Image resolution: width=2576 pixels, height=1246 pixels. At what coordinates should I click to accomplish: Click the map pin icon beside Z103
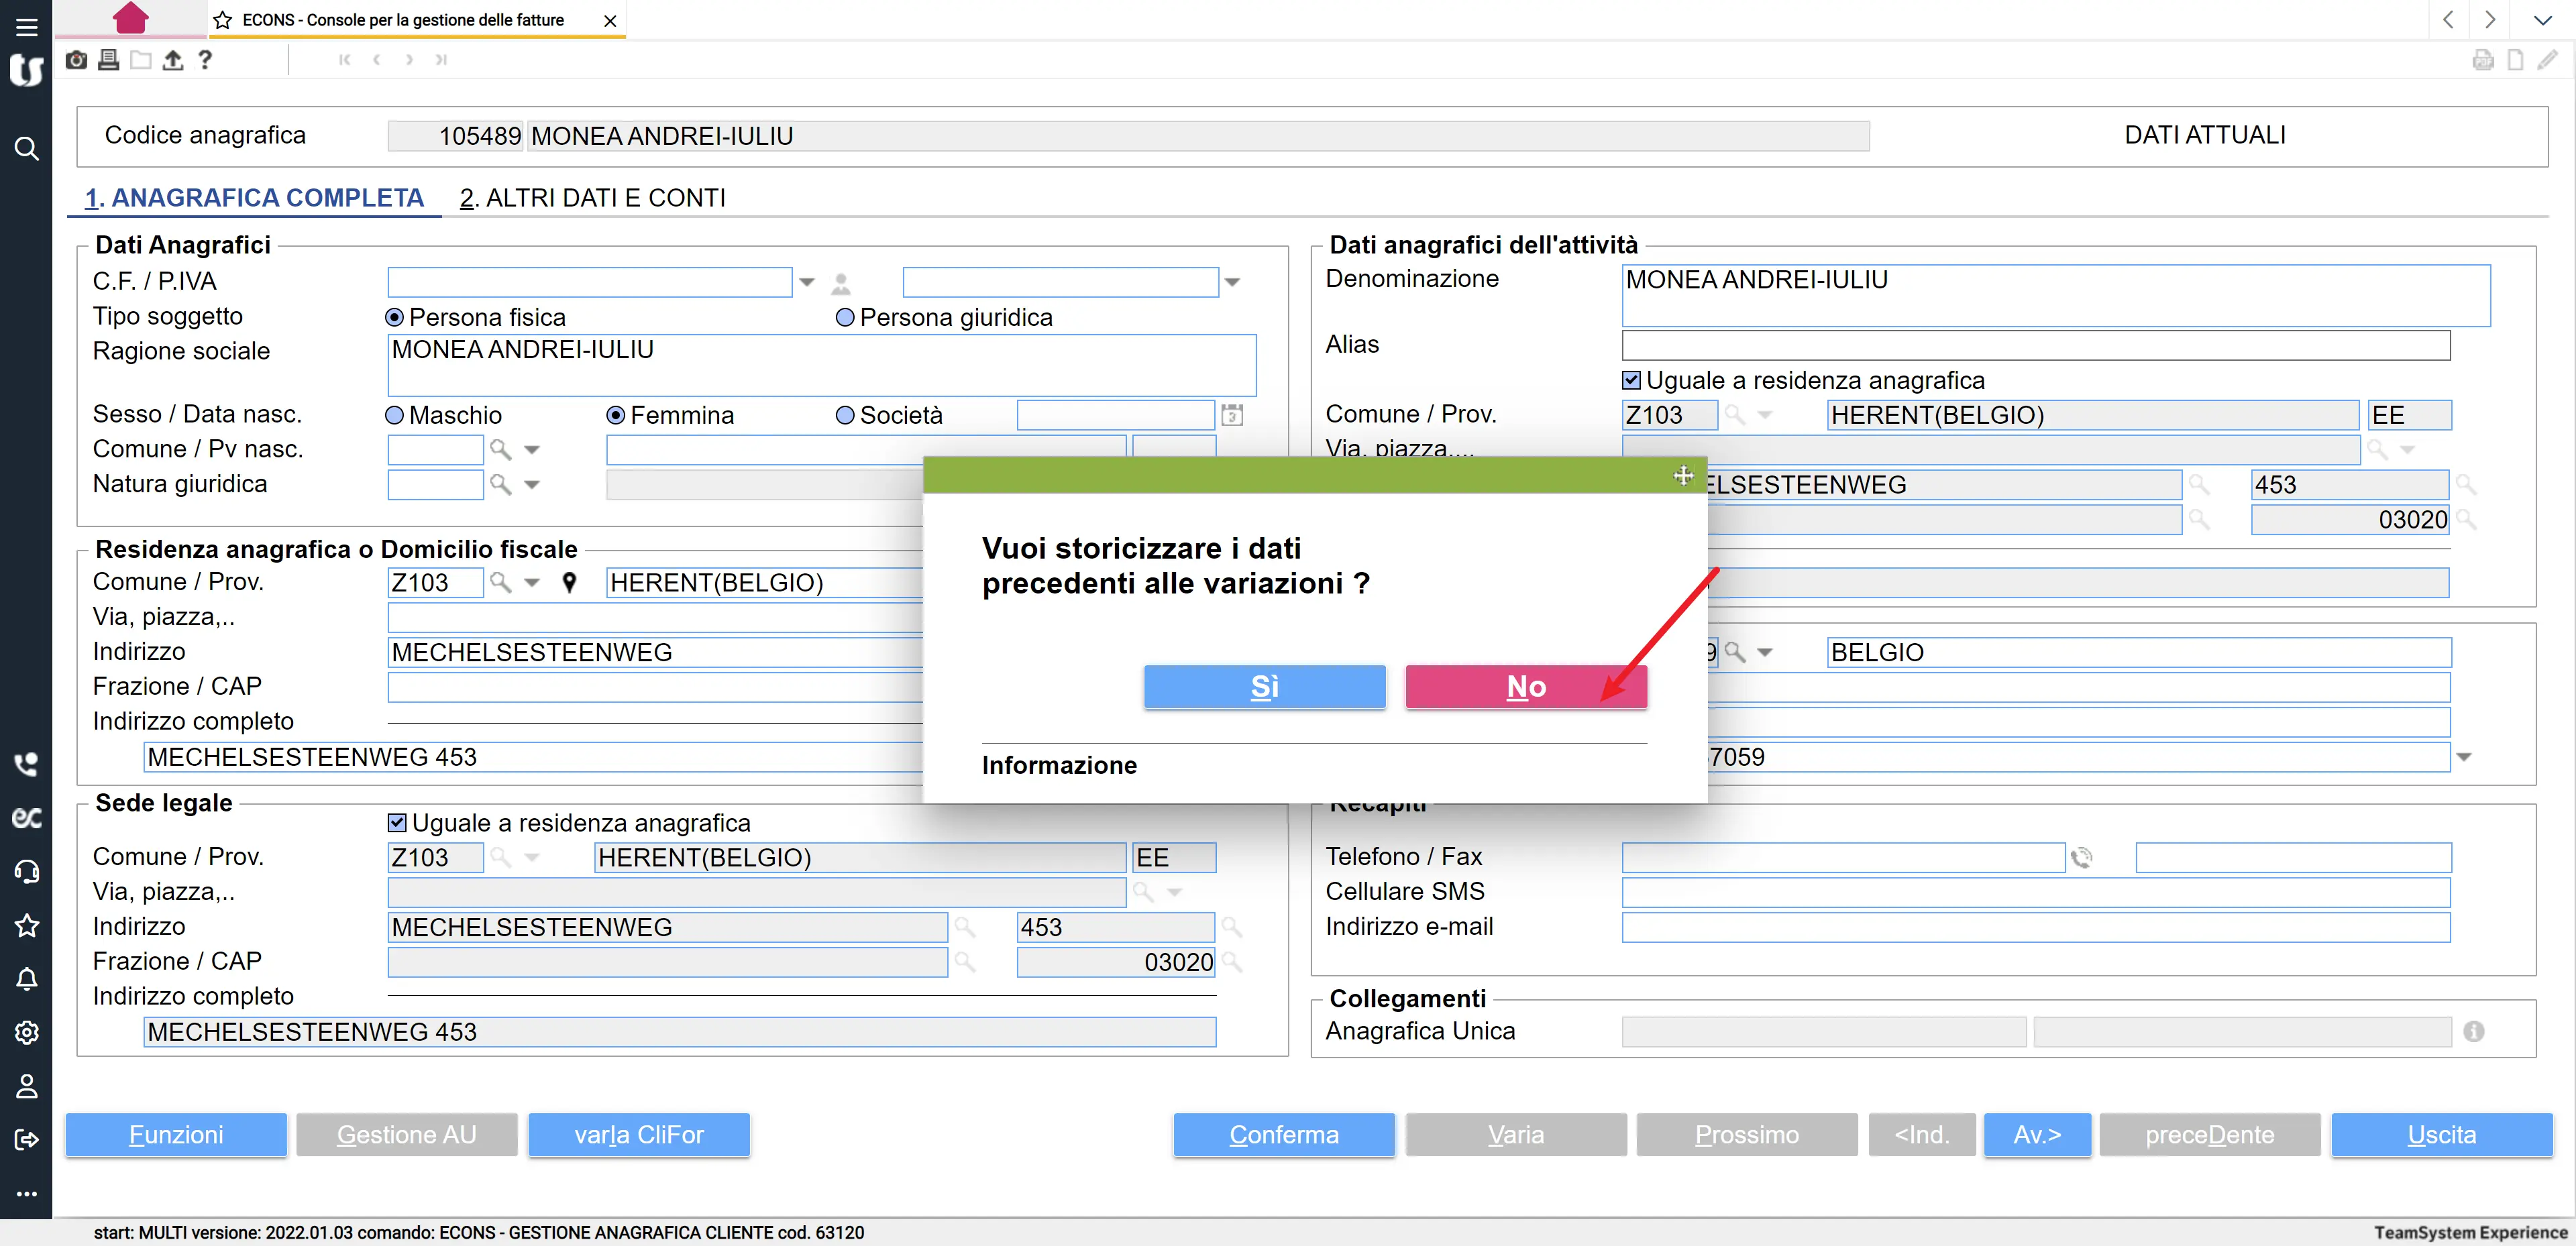coord(569,582)
